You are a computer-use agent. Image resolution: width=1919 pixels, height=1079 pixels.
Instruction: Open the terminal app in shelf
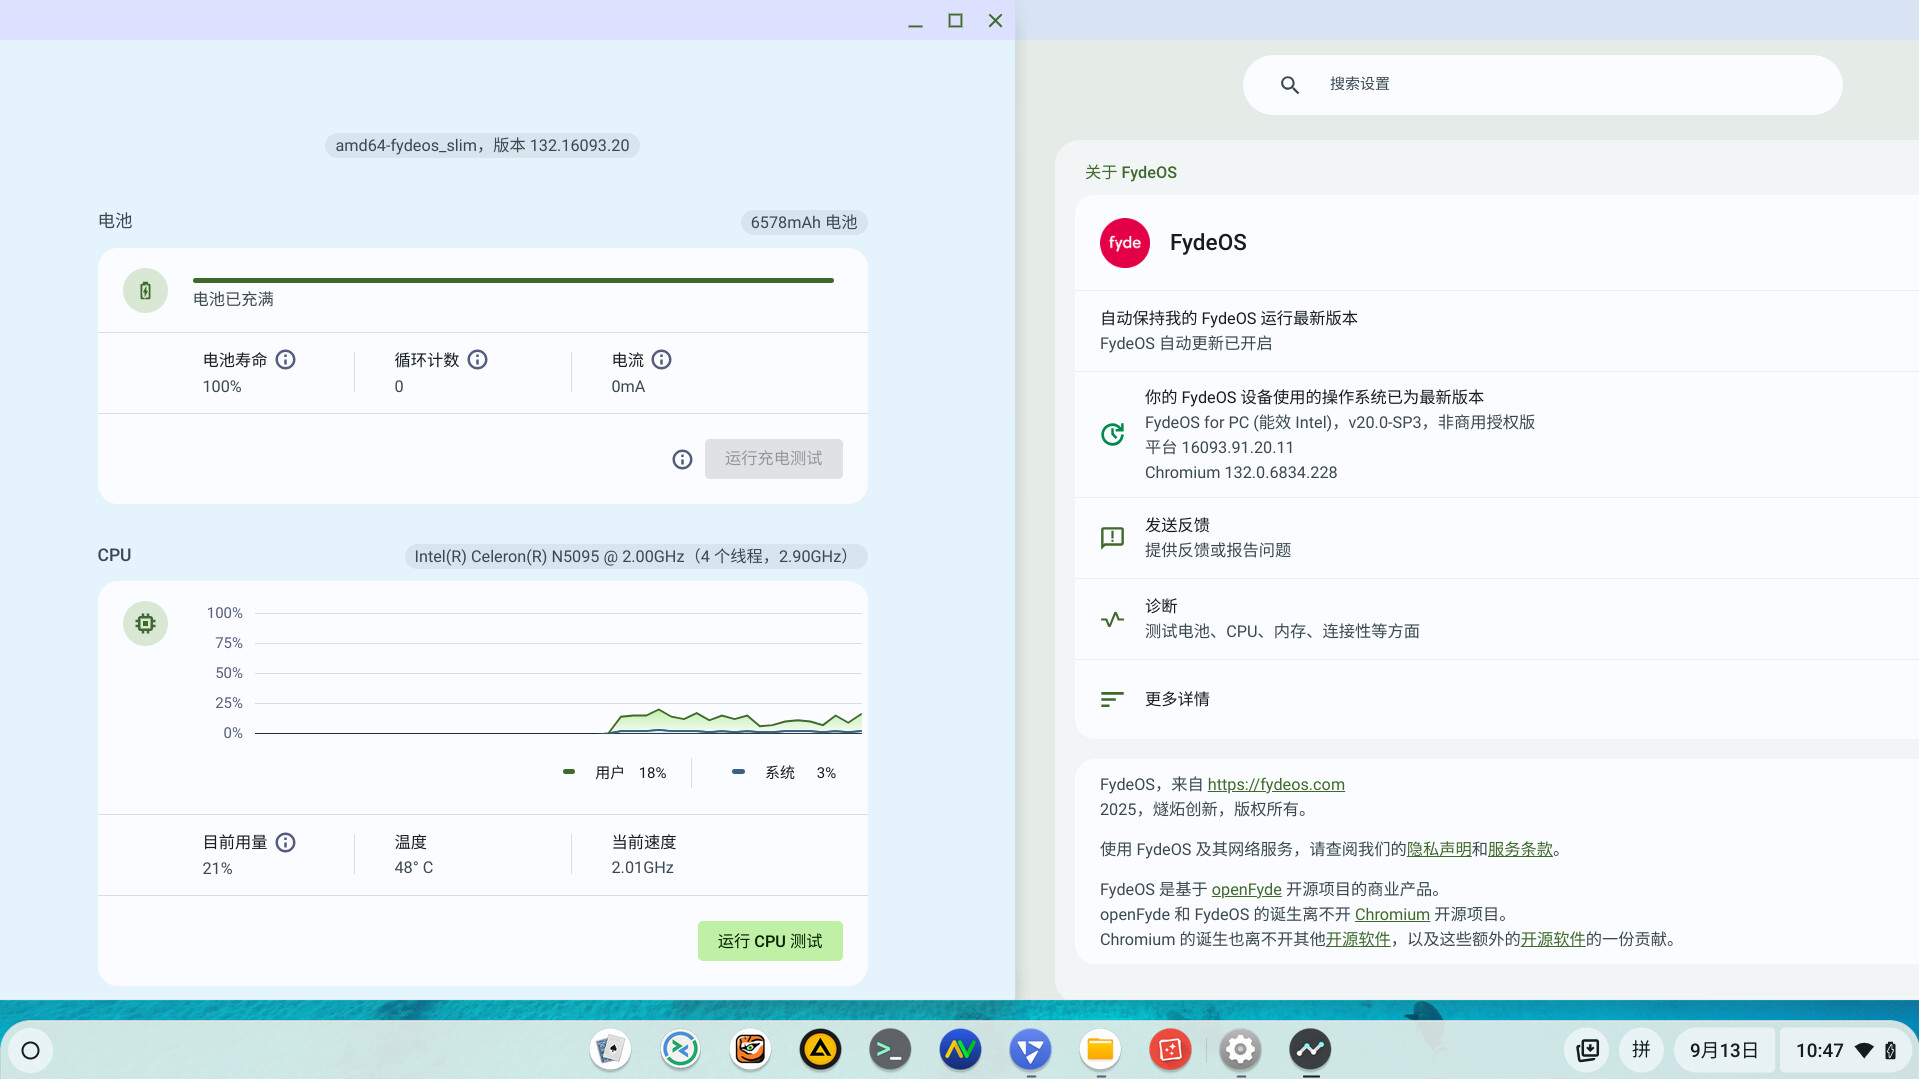(x=890, y=1049)
